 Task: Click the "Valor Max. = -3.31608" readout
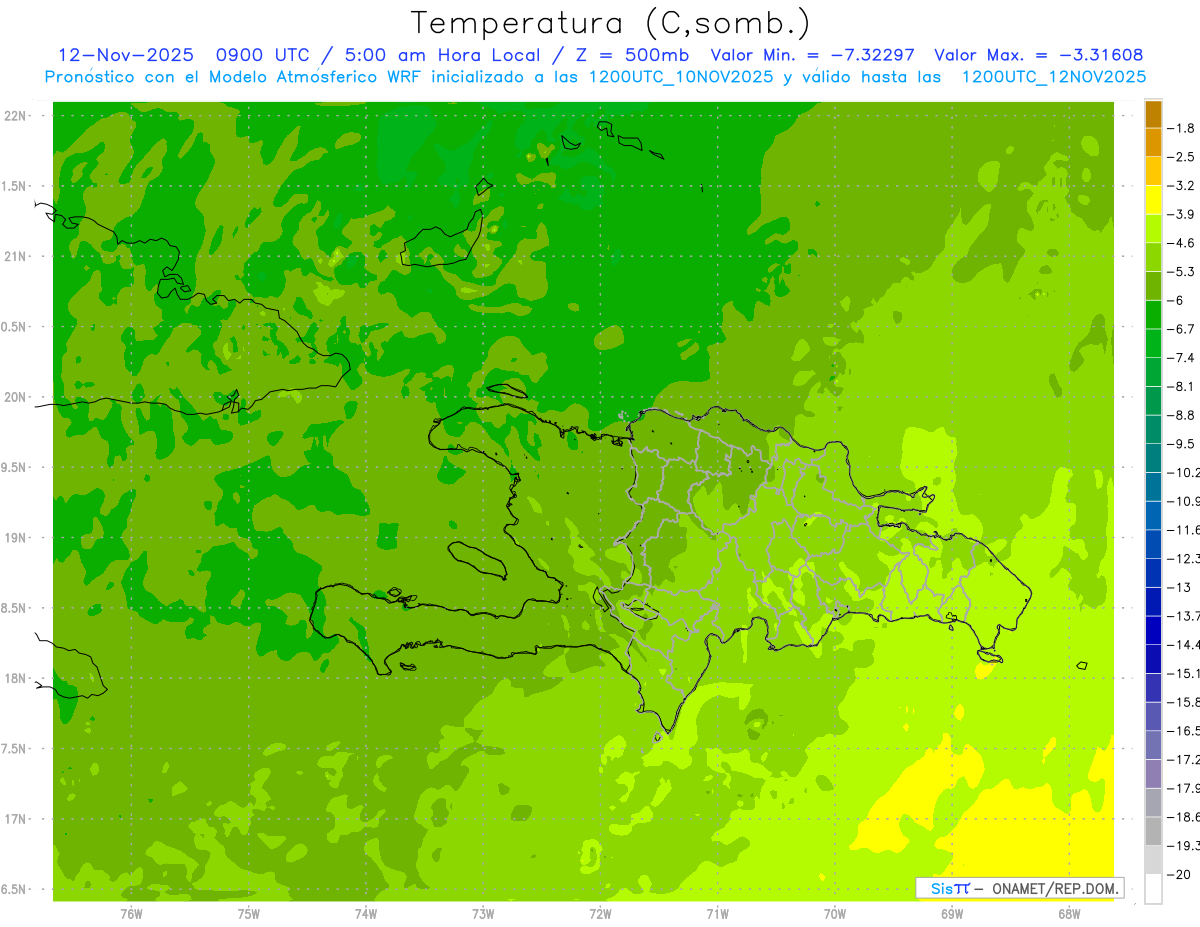(1038, 55)
